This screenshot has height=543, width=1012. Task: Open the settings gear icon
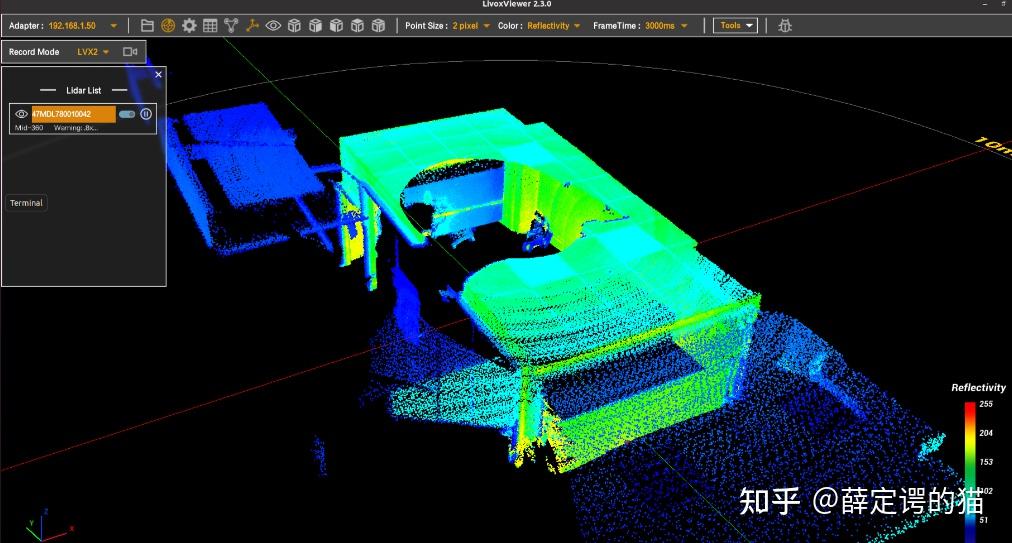189,25
